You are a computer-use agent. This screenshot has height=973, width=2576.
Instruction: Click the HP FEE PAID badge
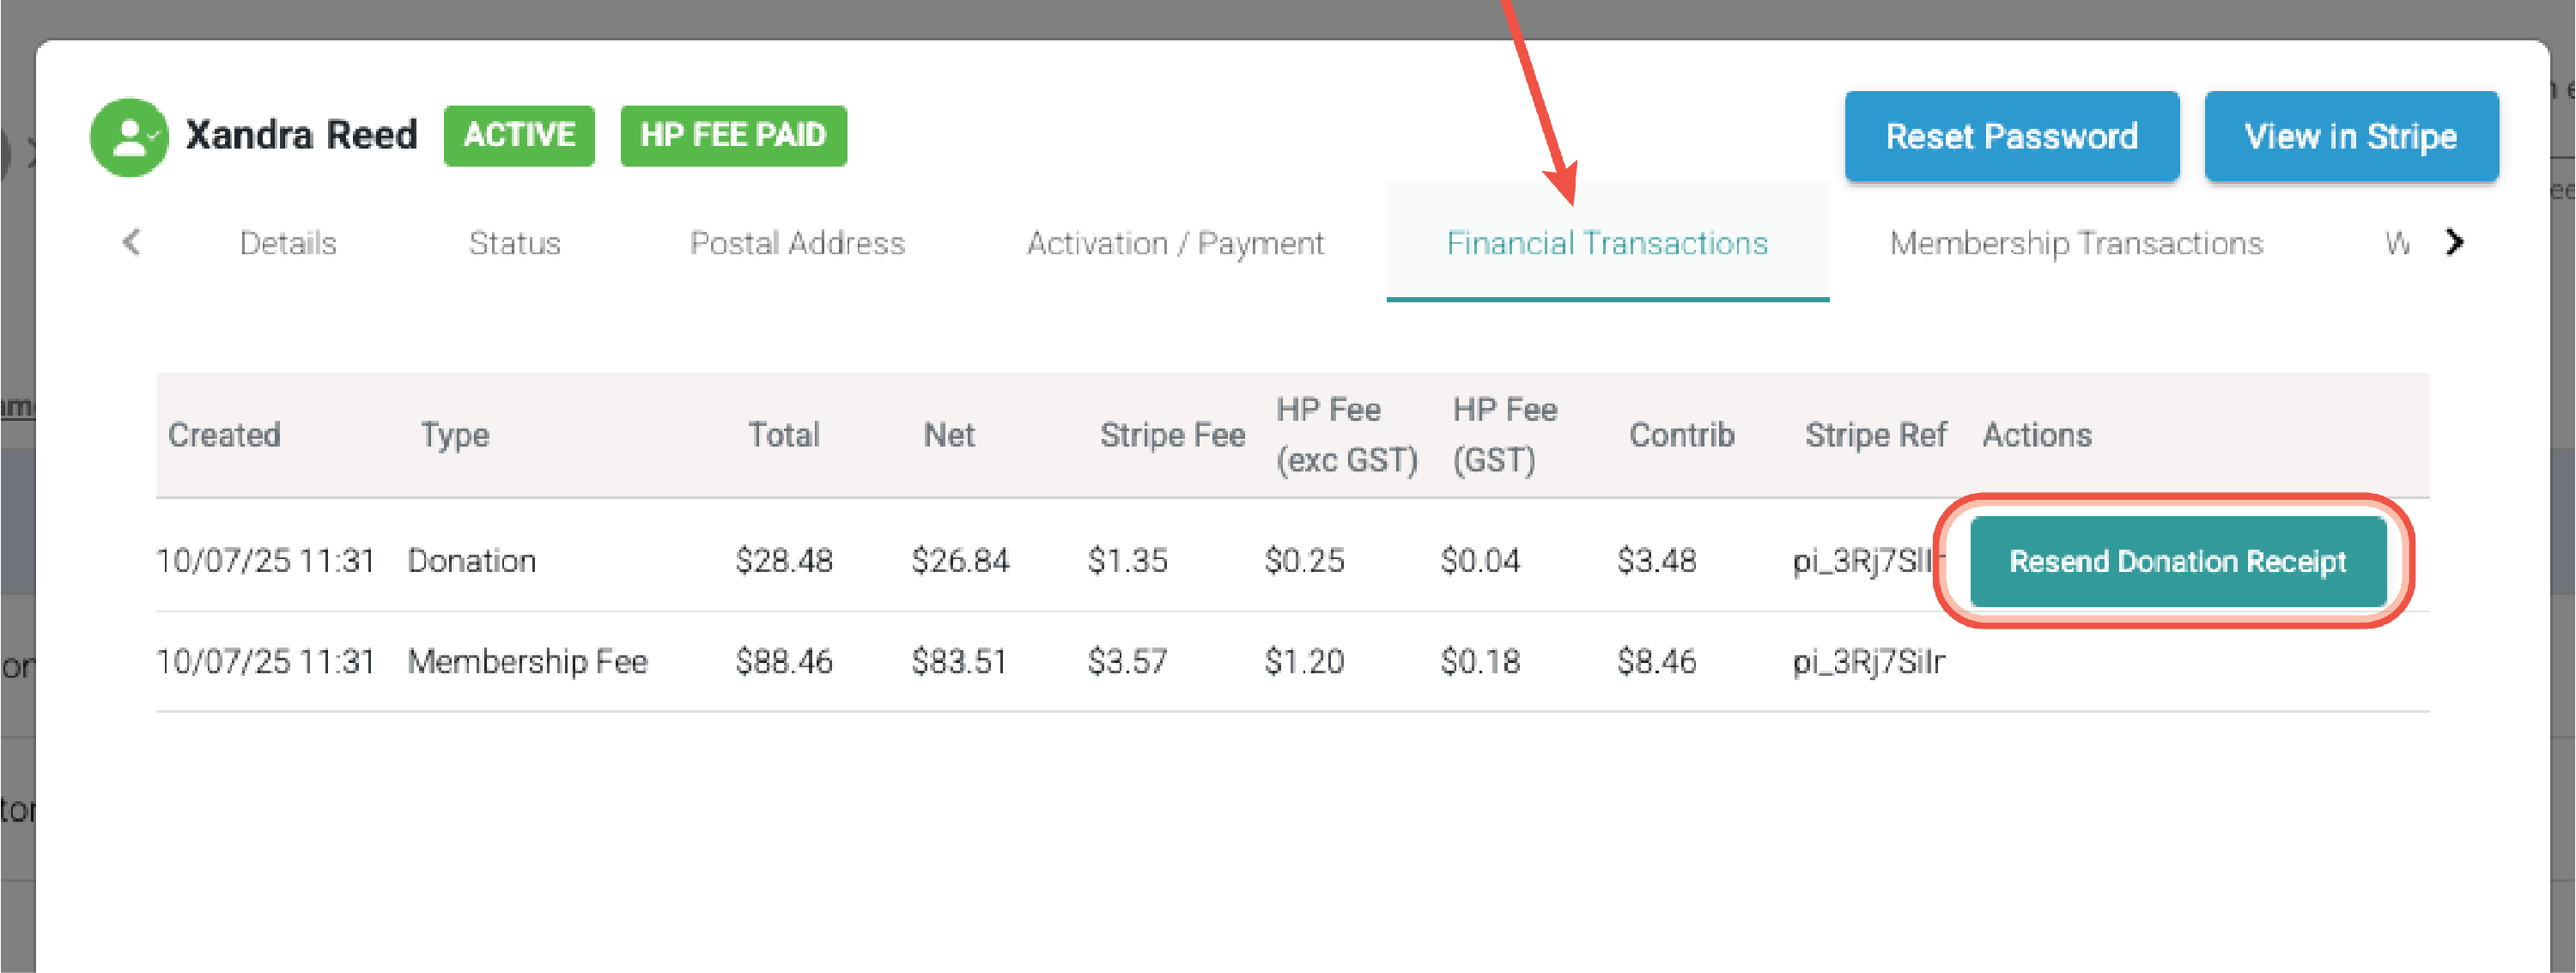(733, 135)
